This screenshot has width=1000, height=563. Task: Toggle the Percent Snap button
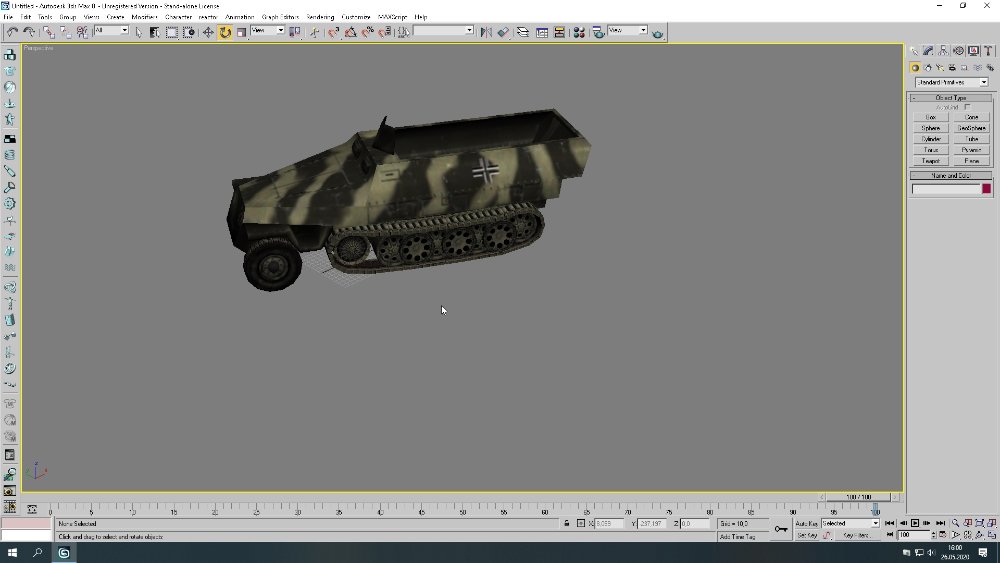pyautogui.click(x=368, y=32)
